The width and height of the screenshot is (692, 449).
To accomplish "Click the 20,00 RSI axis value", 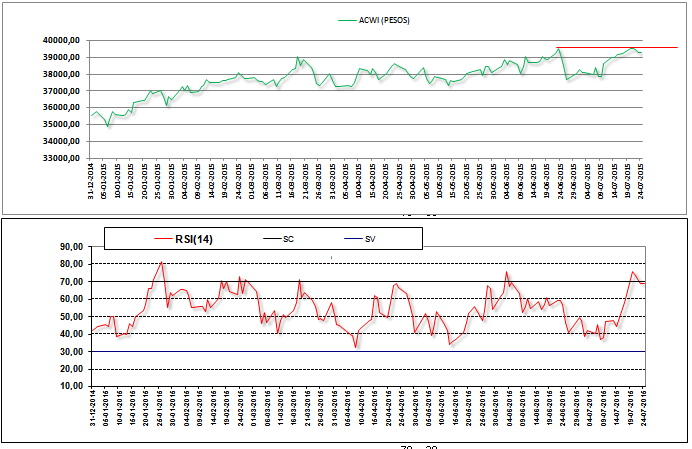I will pos(71,369).
